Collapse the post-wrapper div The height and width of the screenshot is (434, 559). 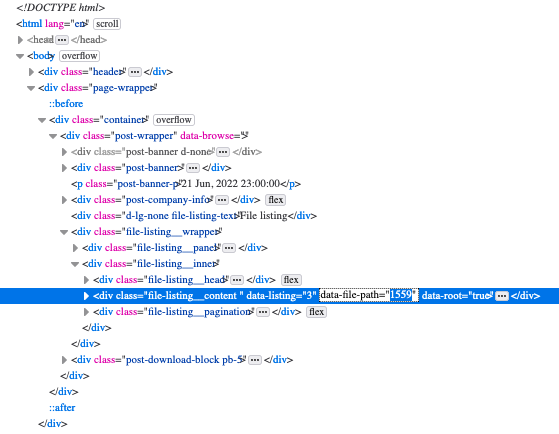click(x=53, y=136)
